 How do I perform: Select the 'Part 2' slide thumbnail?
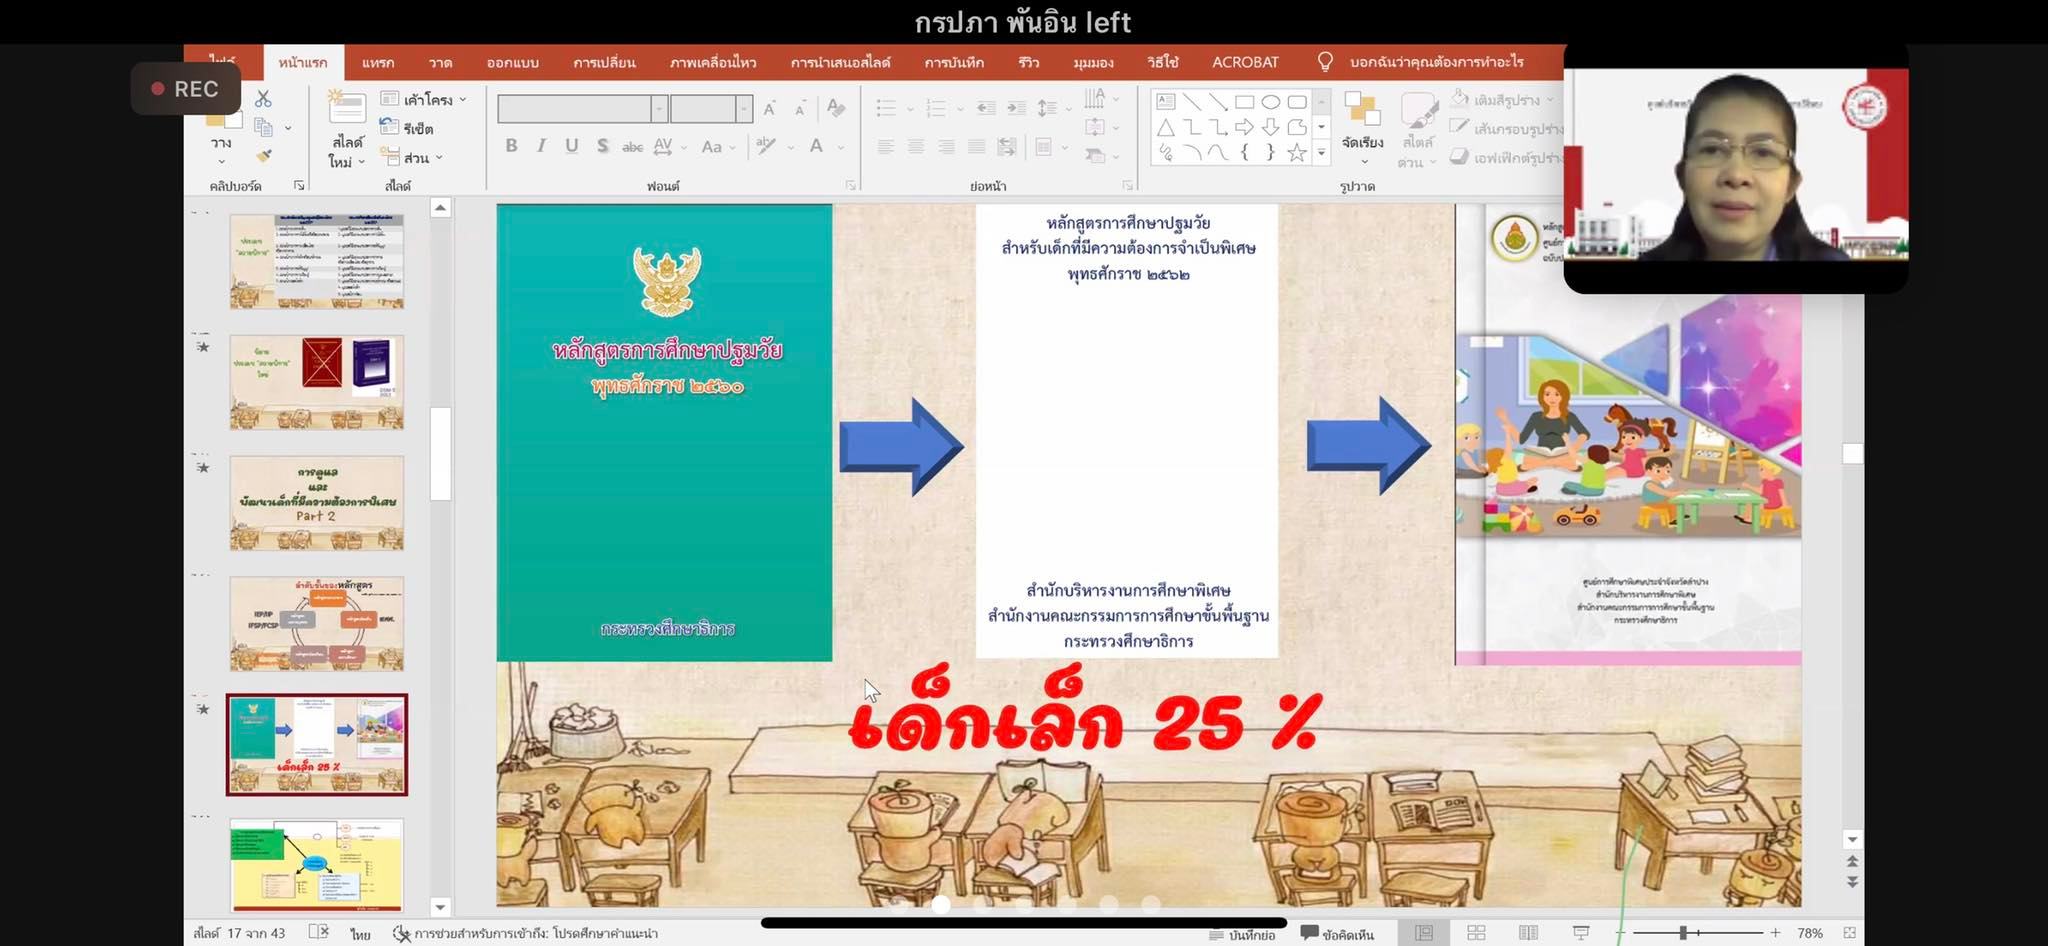pyautogui.click(x=317, y=503)
